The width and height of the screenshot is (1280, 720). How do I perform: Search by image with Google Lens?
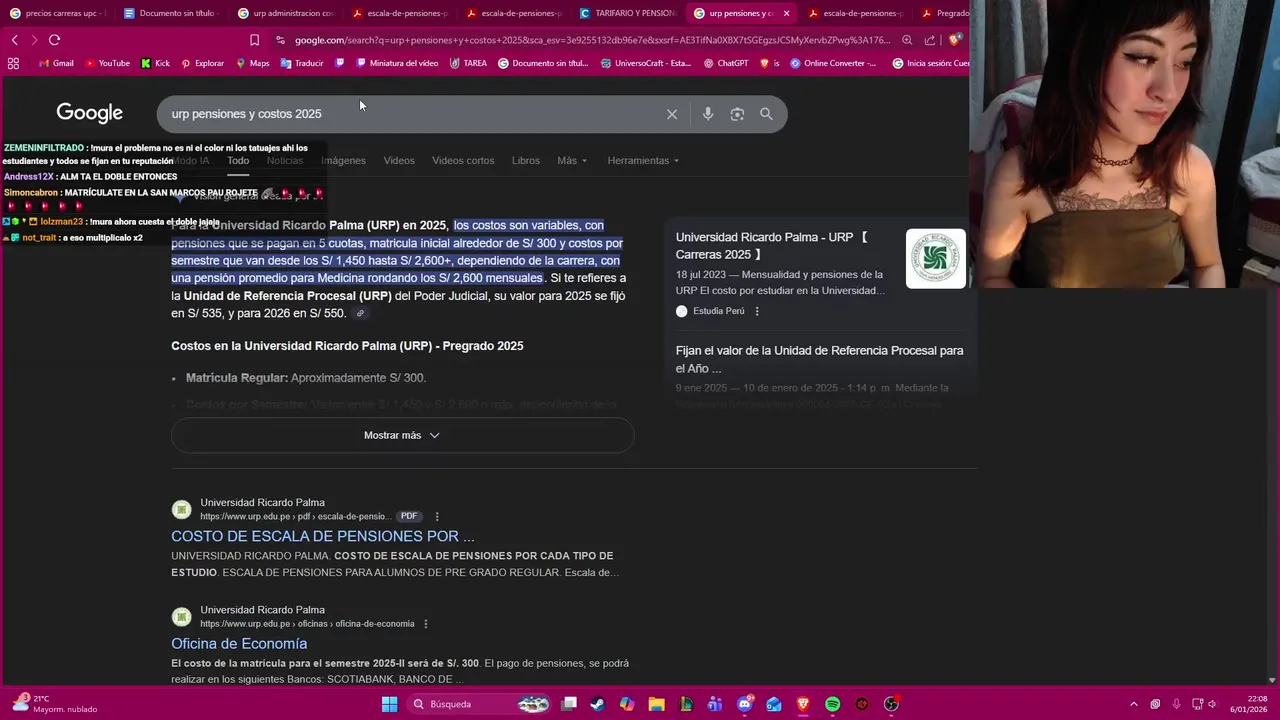click(737, 114)
